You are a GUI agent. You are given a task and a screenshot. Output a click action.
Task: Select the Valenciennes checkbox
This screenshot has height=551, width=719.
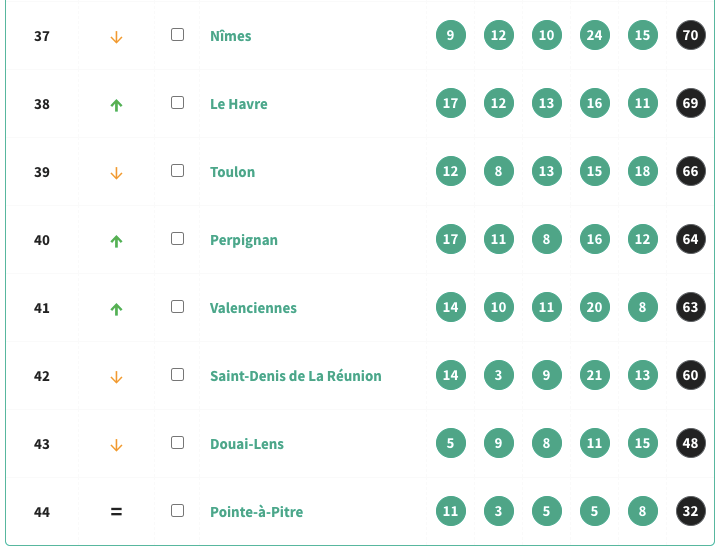click(x=178, y=307)
